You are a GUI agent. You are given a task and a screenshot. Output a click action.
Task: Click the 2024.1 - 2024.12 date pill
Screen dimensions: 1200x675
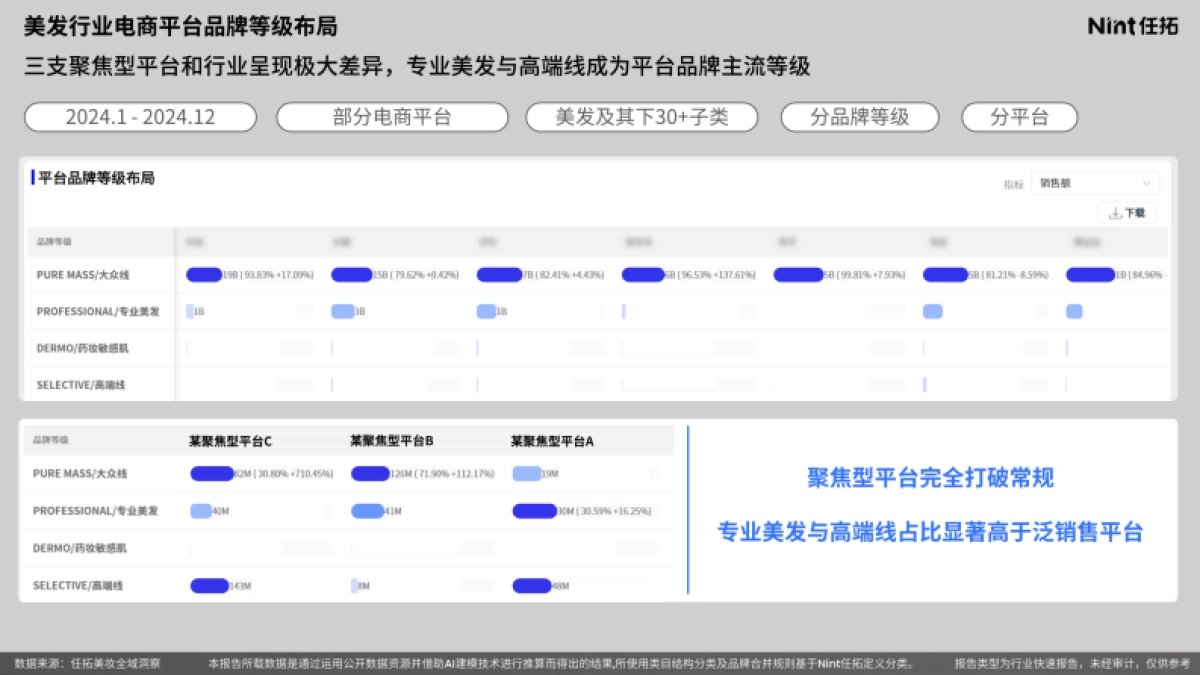point(140,117)
